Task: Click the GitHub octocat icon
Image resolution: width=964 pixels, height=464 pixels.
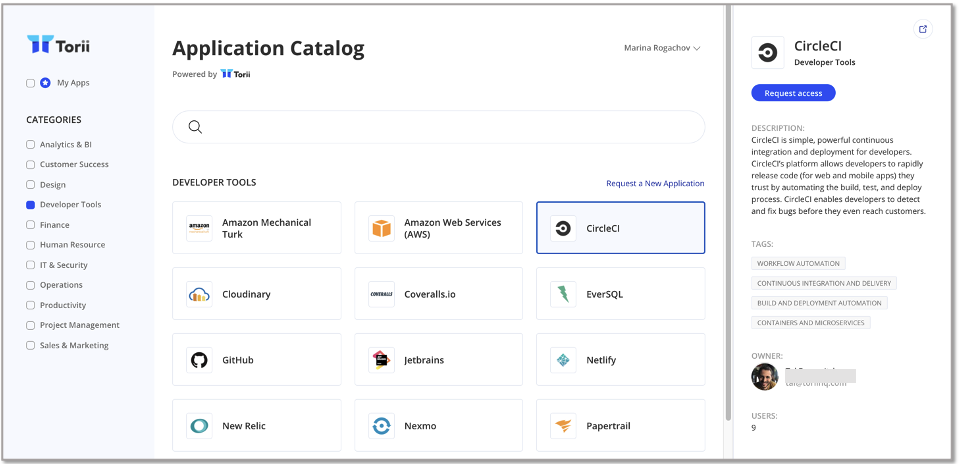Action: 199,360
